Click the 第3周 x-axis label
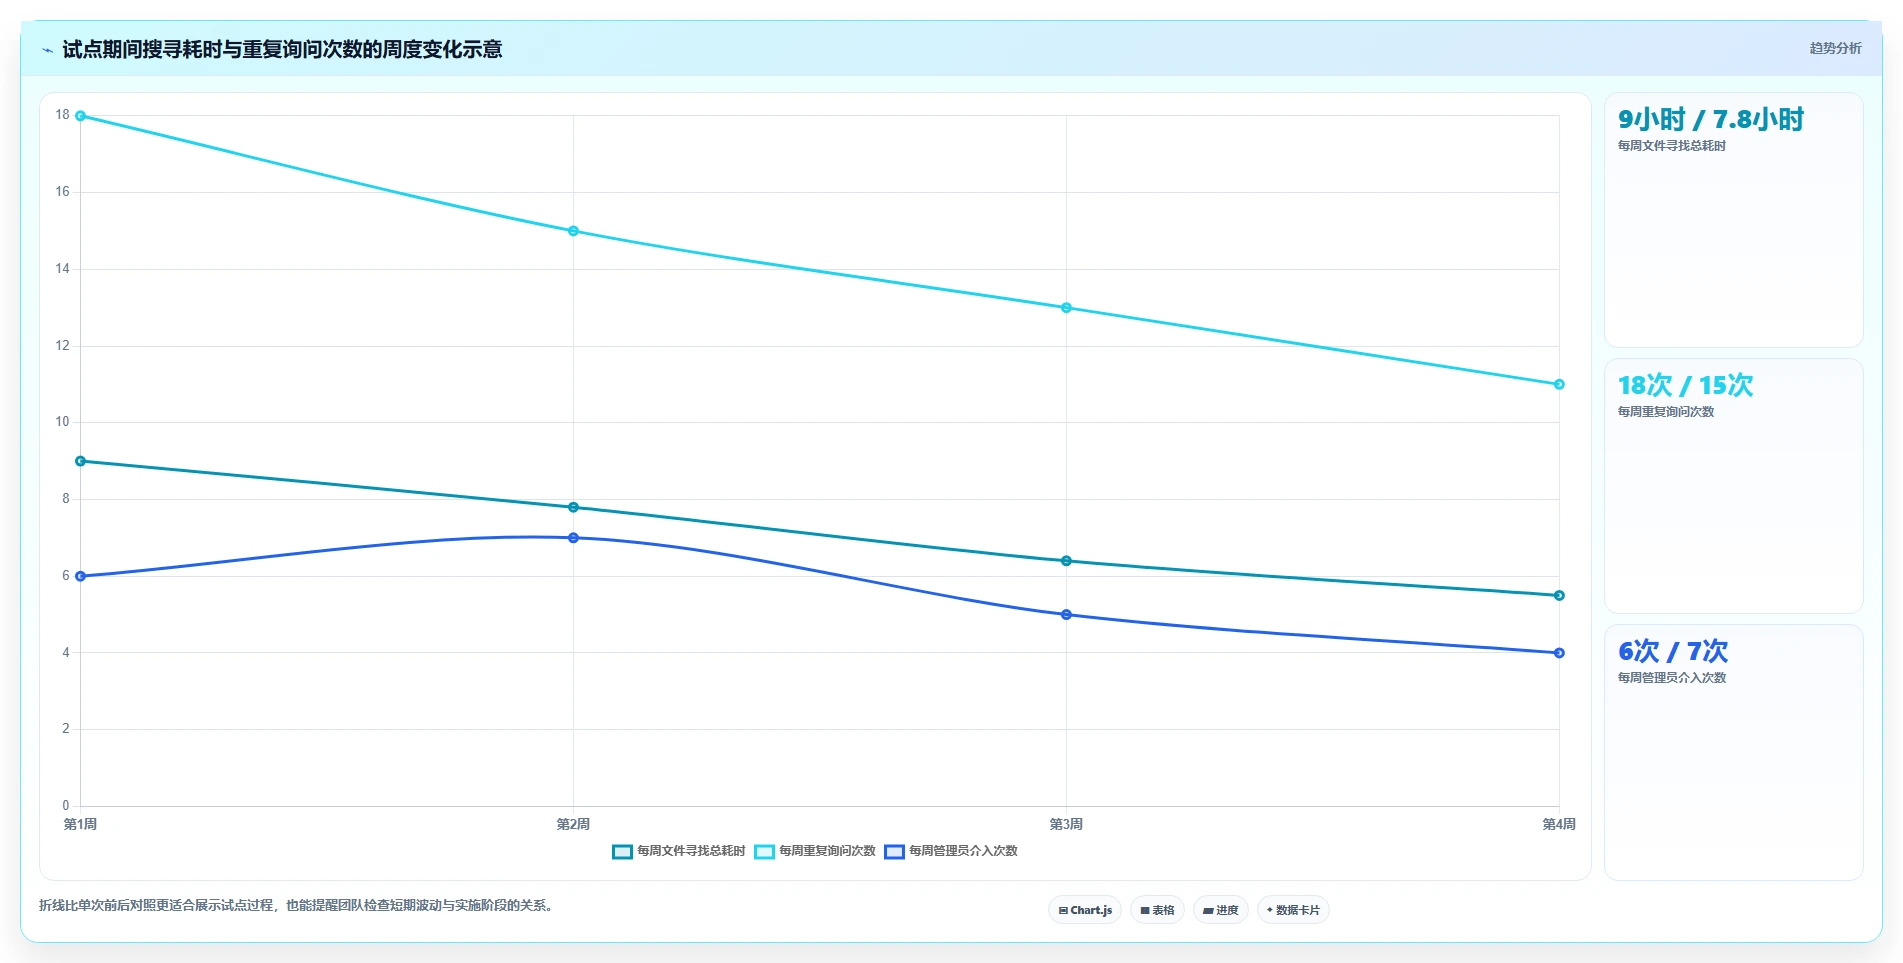Screen dimensions: 1903x963 coord(1066,824)
